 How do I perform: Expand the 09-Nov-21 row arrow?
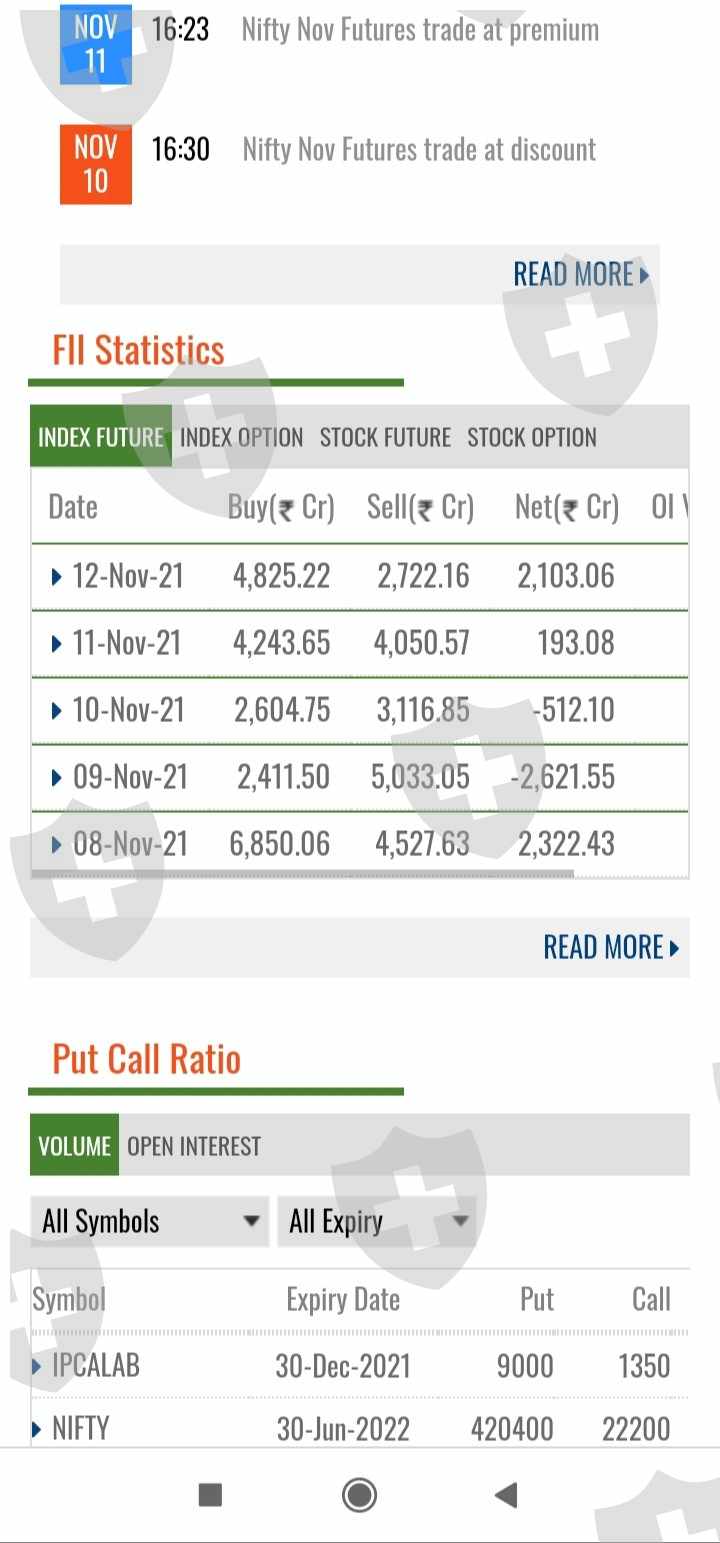[57, 778]
